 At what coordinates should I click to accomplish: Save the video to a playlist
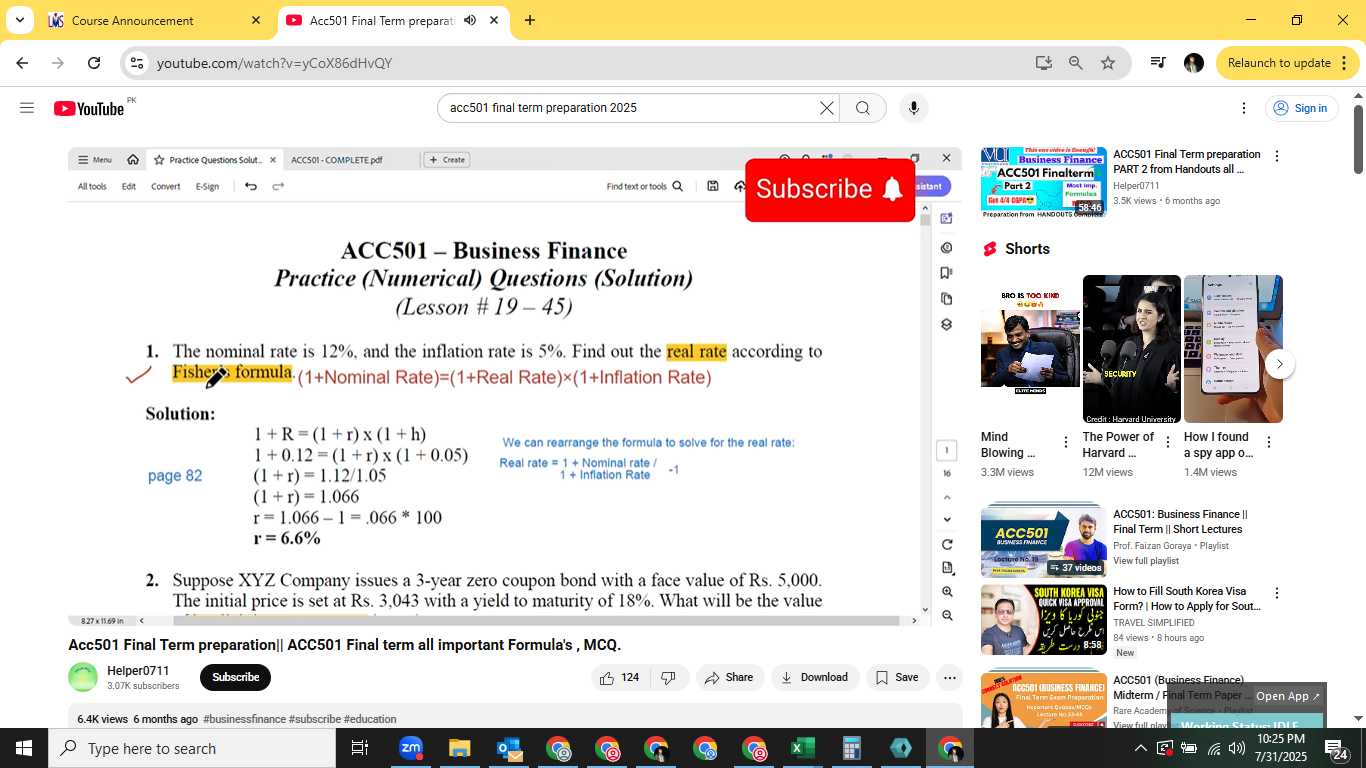click(897, 677)
